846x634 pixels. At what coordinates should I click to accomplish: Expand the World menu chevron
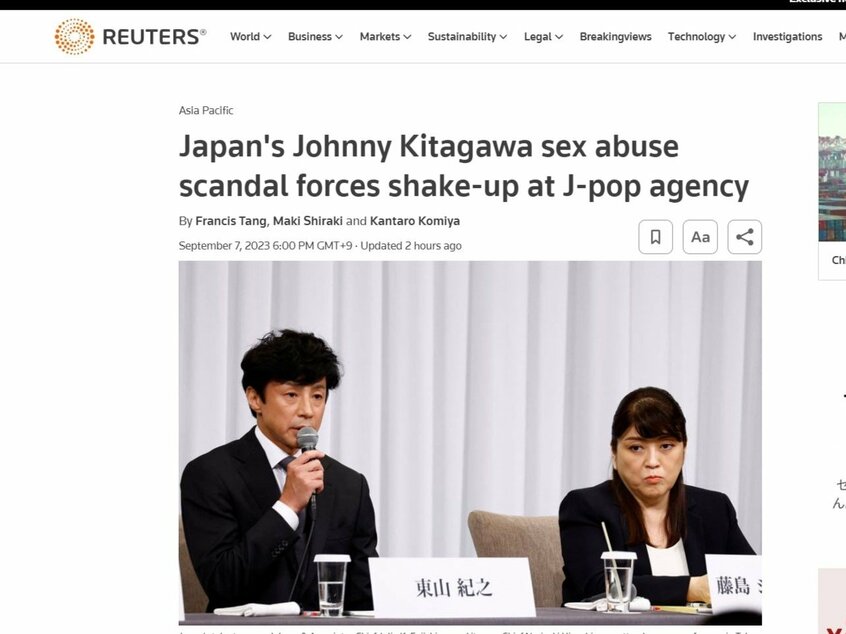coord(268,37)
